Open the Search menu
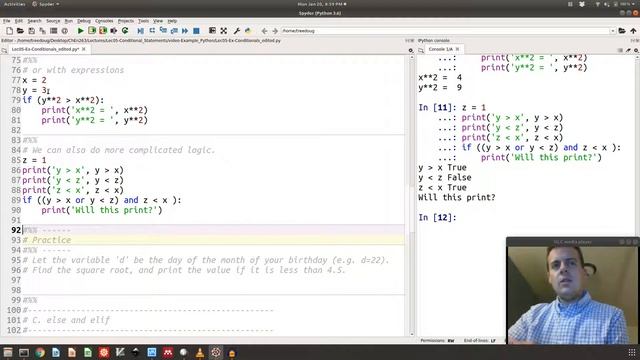 pyautogui.click(x=34, y=21)
